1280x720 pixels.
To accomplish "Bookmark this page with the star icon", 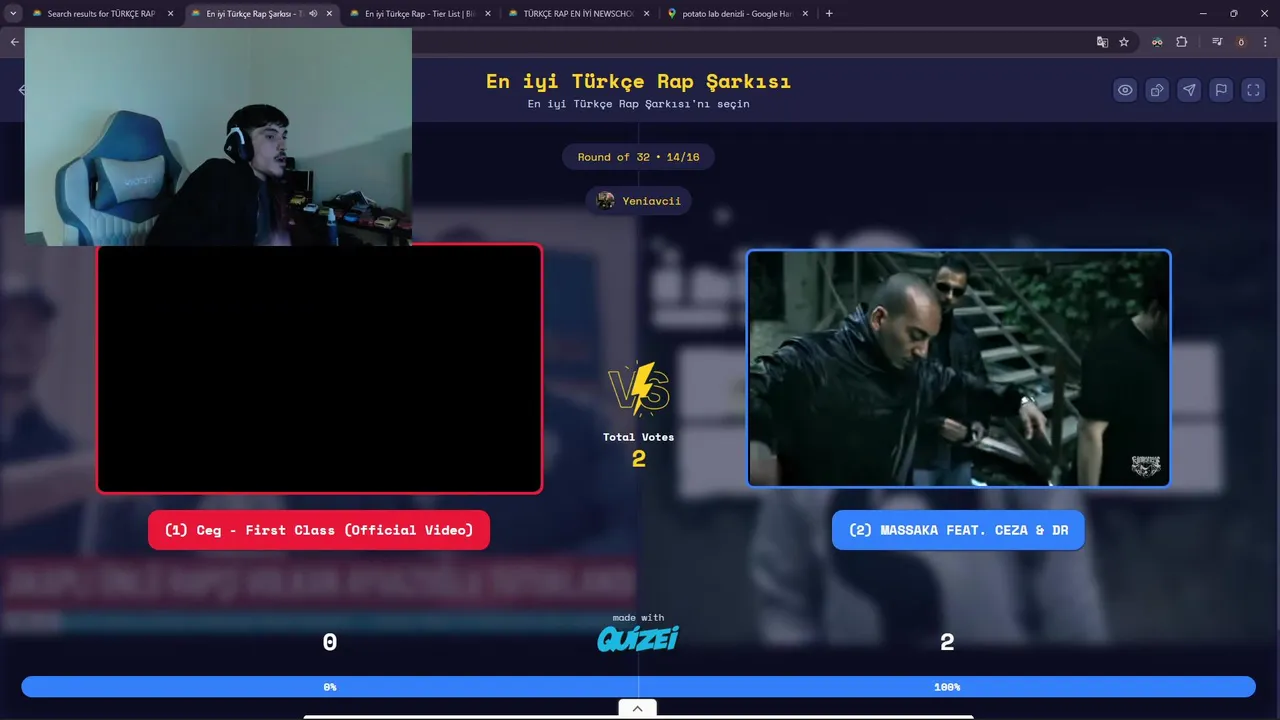I will [x=1124, y=42].
